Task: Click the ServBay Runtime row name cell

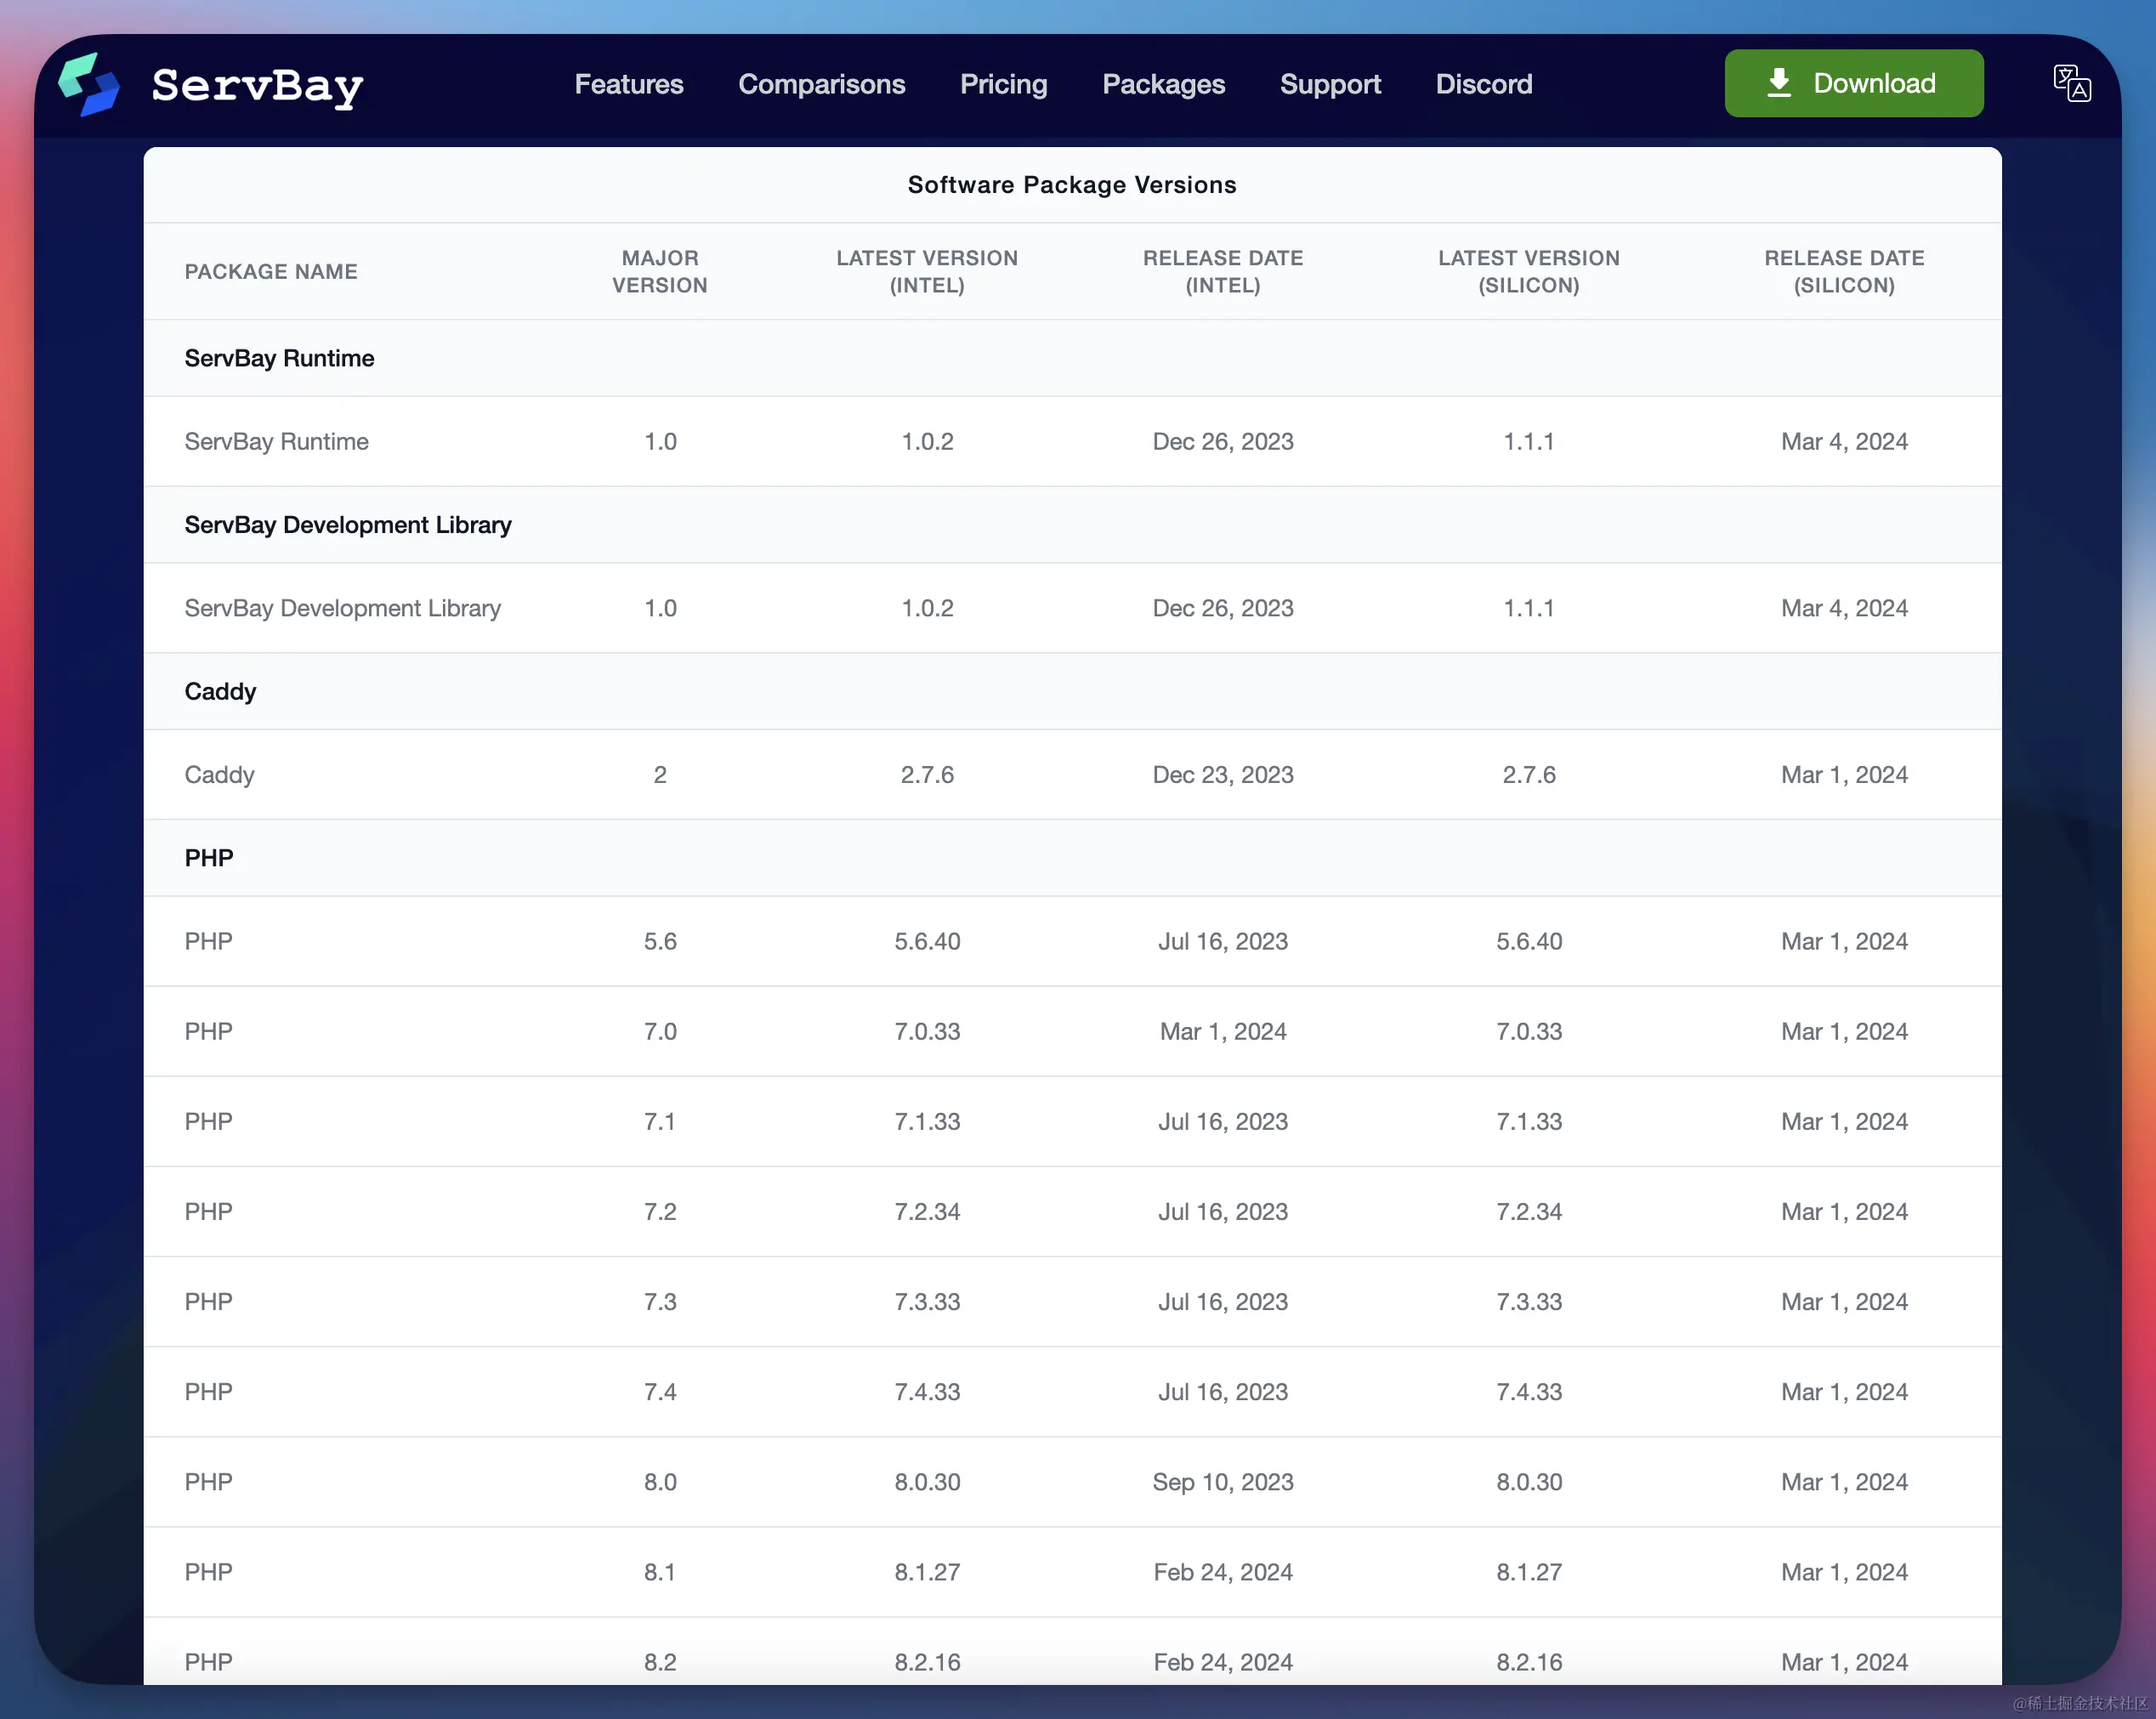Action: click(276, 441)
